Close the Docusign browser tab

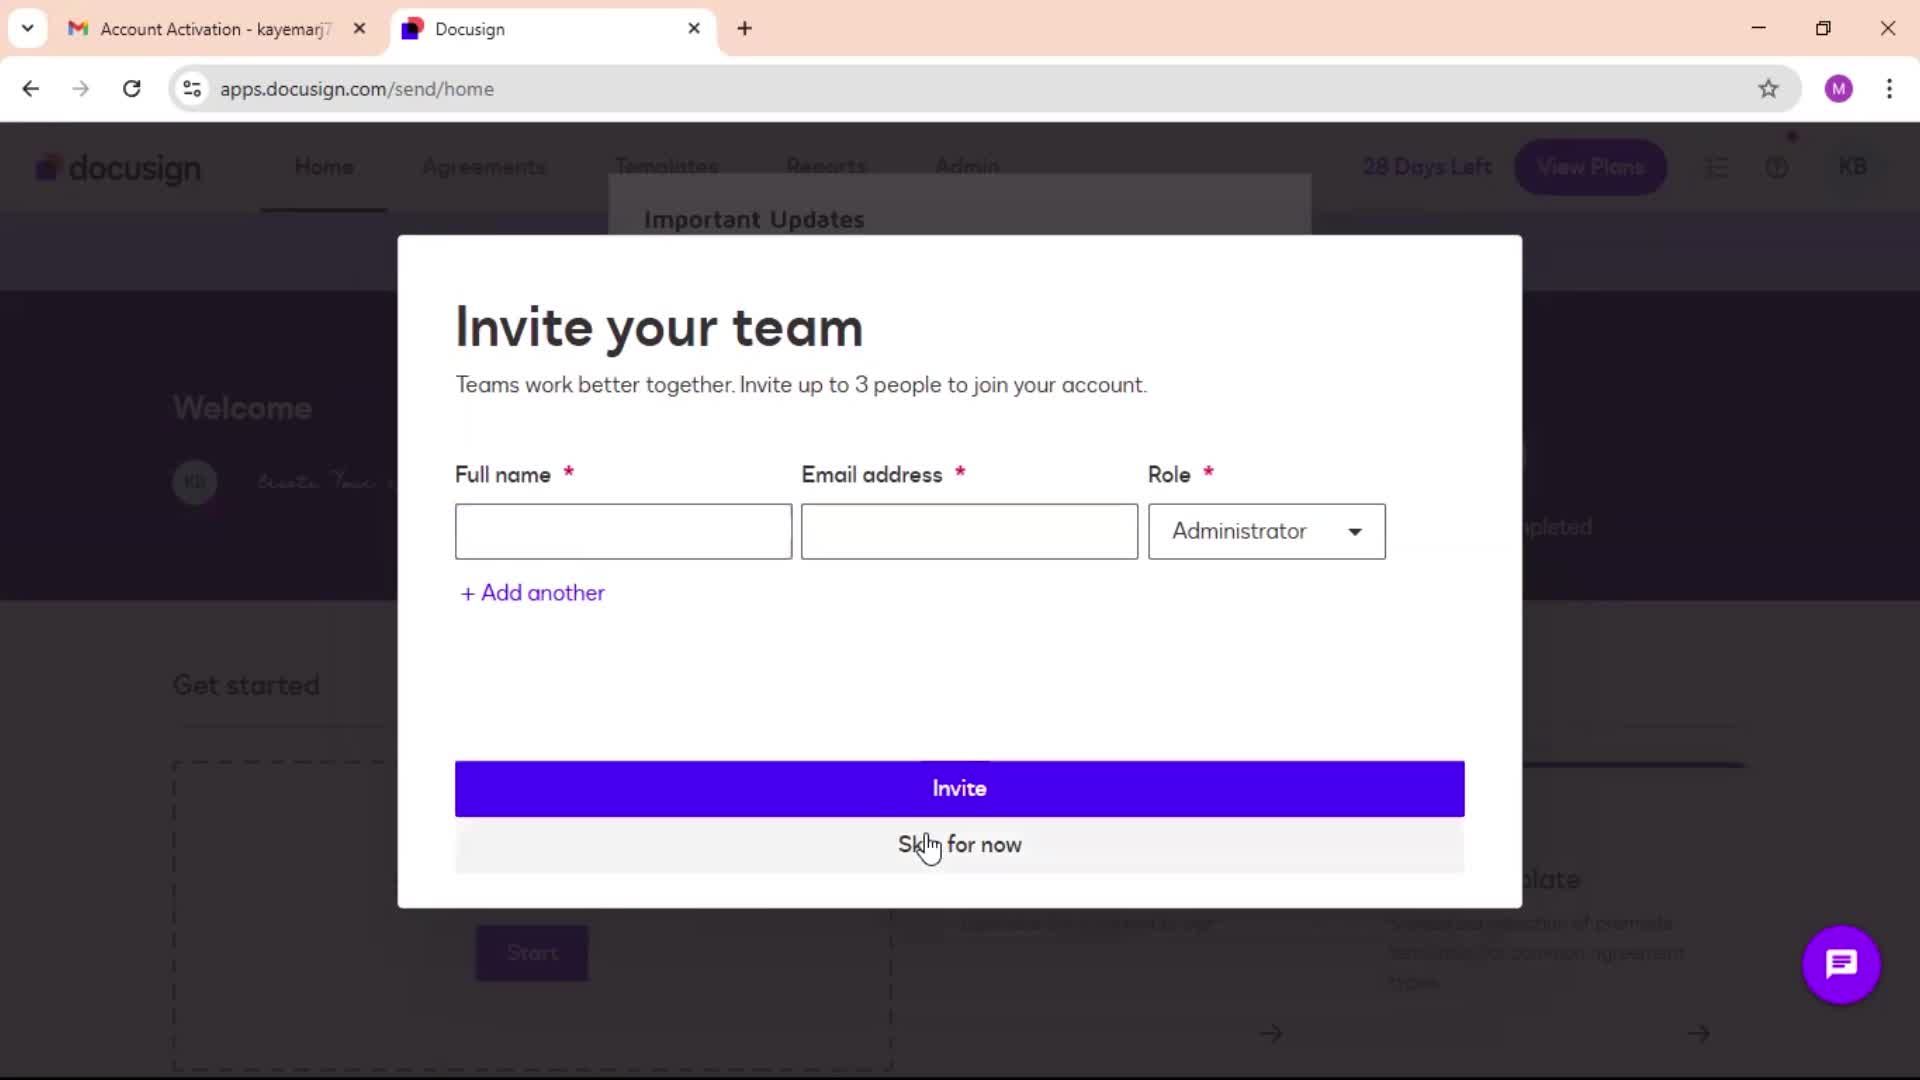(x=694, y=29)
